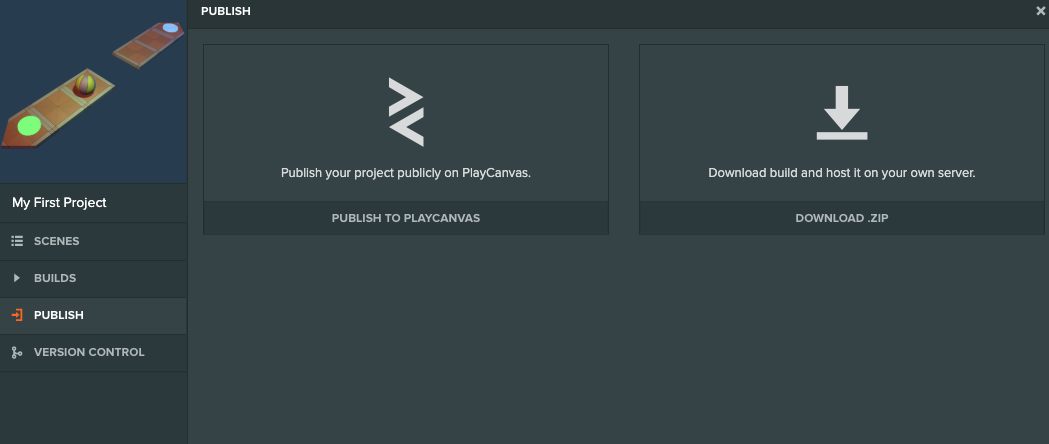This screenshot has width=1049, height=444.
Task: Click the project thumbnail image
Action: [93, 91]
